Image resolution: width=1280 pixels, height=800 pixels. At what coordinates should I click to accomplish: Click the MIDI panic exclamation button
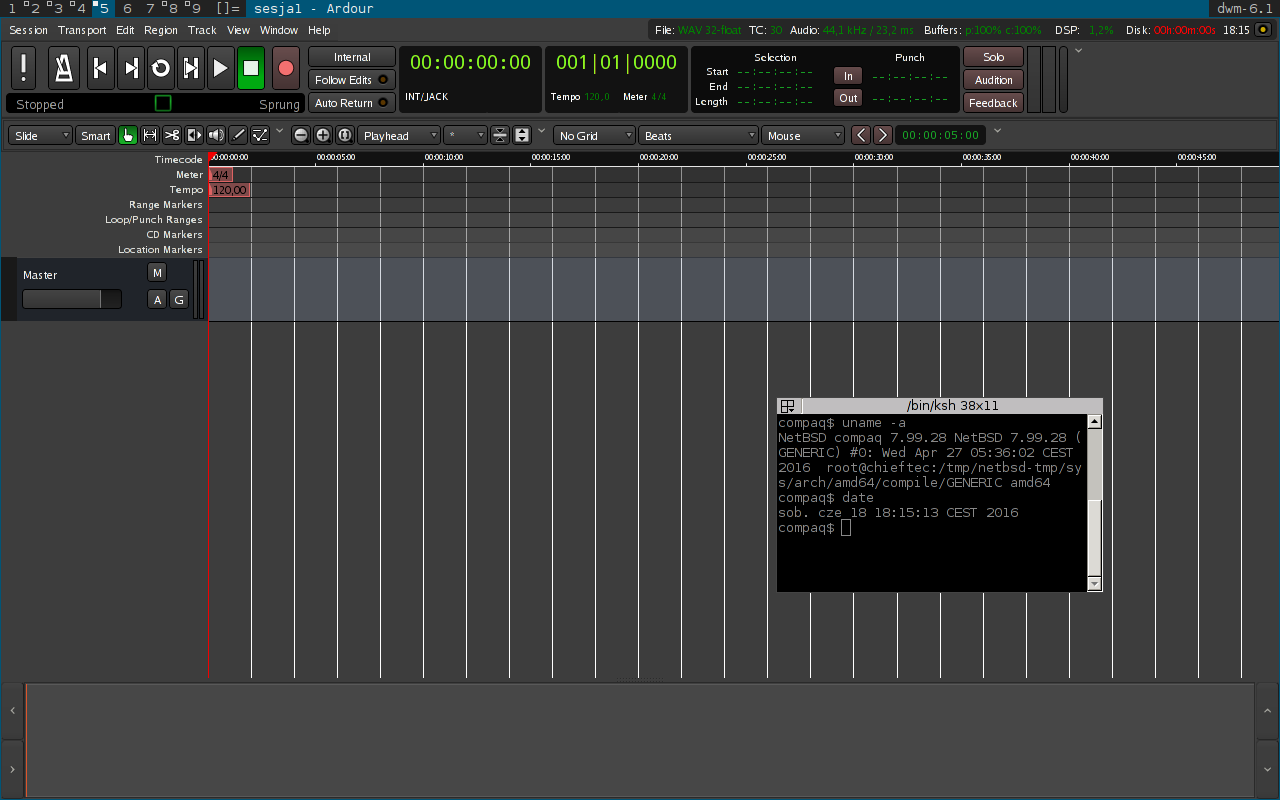coord(25,68)
